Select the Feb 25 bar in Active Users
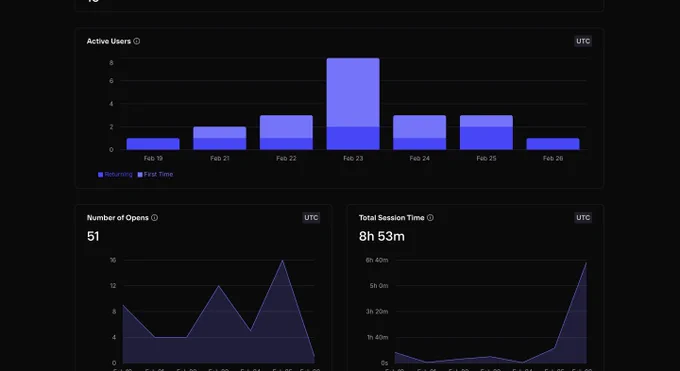The width and height of the screenshot is (680, 371). (486, 132)
